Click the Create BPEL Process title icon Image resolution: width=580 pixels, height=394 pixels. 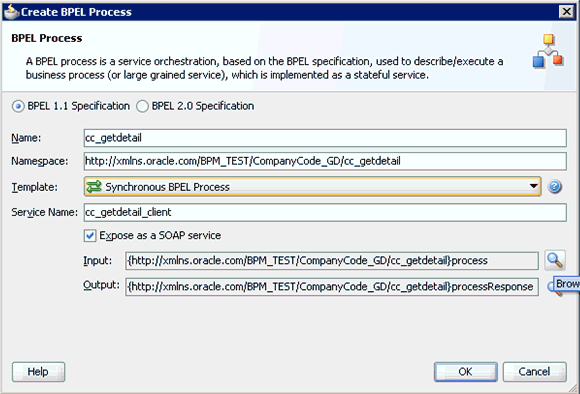(11, 12)
